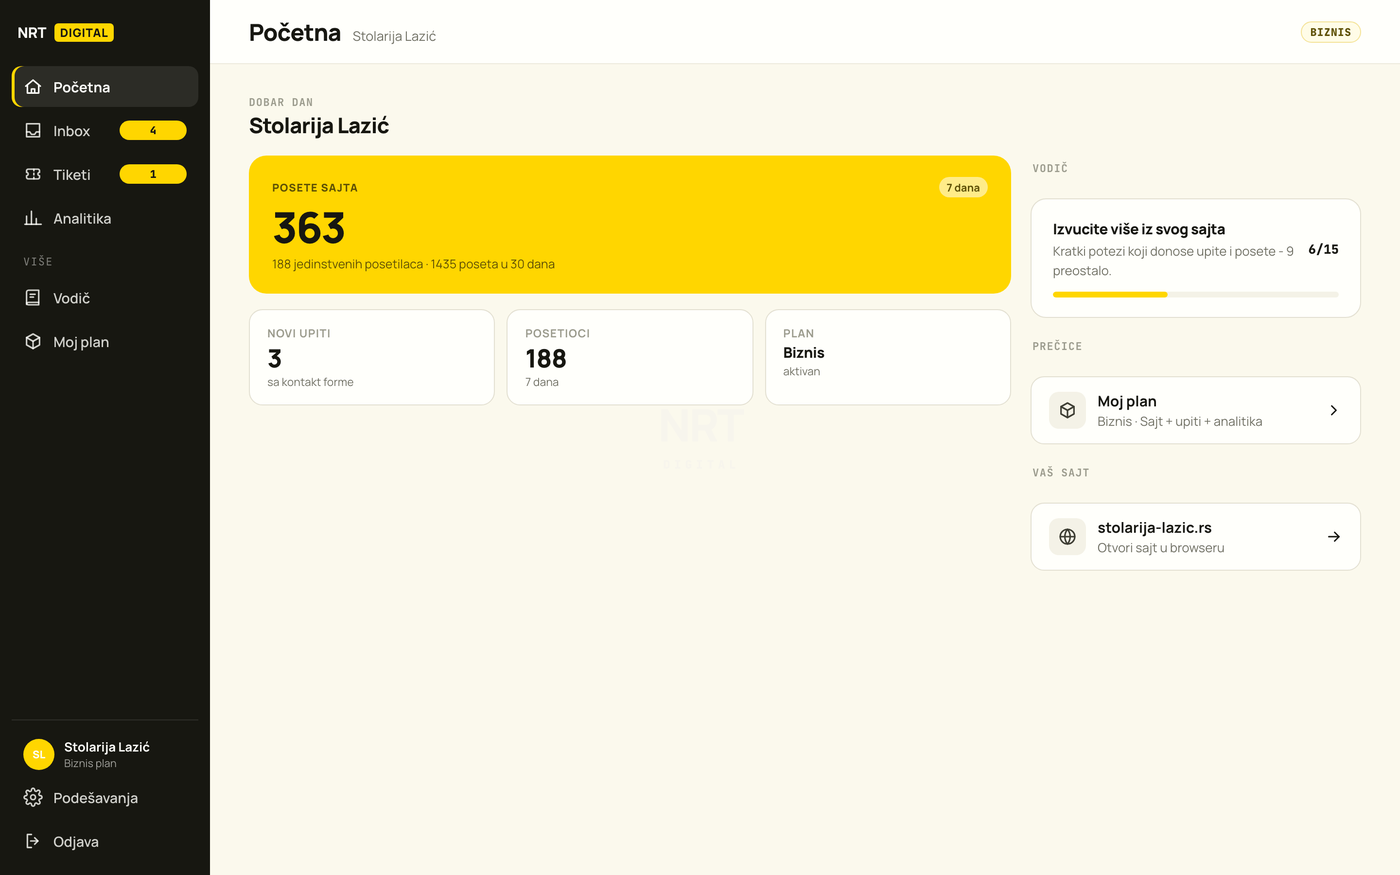Click the chevron on Moj plan shortcut card
The width and height of the screenshot is (1400, 875).
point(1333,410)
